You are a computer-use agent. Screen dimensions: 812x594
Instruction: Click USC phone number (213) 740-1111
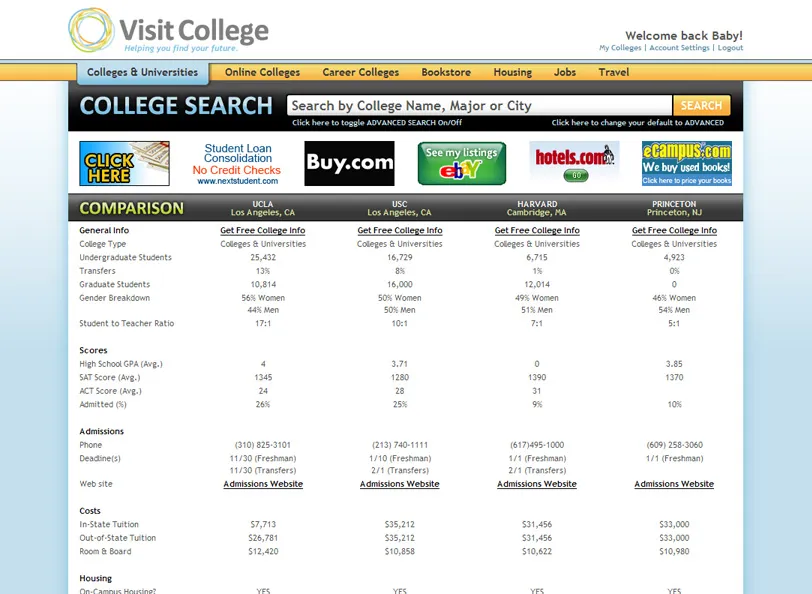400,445
